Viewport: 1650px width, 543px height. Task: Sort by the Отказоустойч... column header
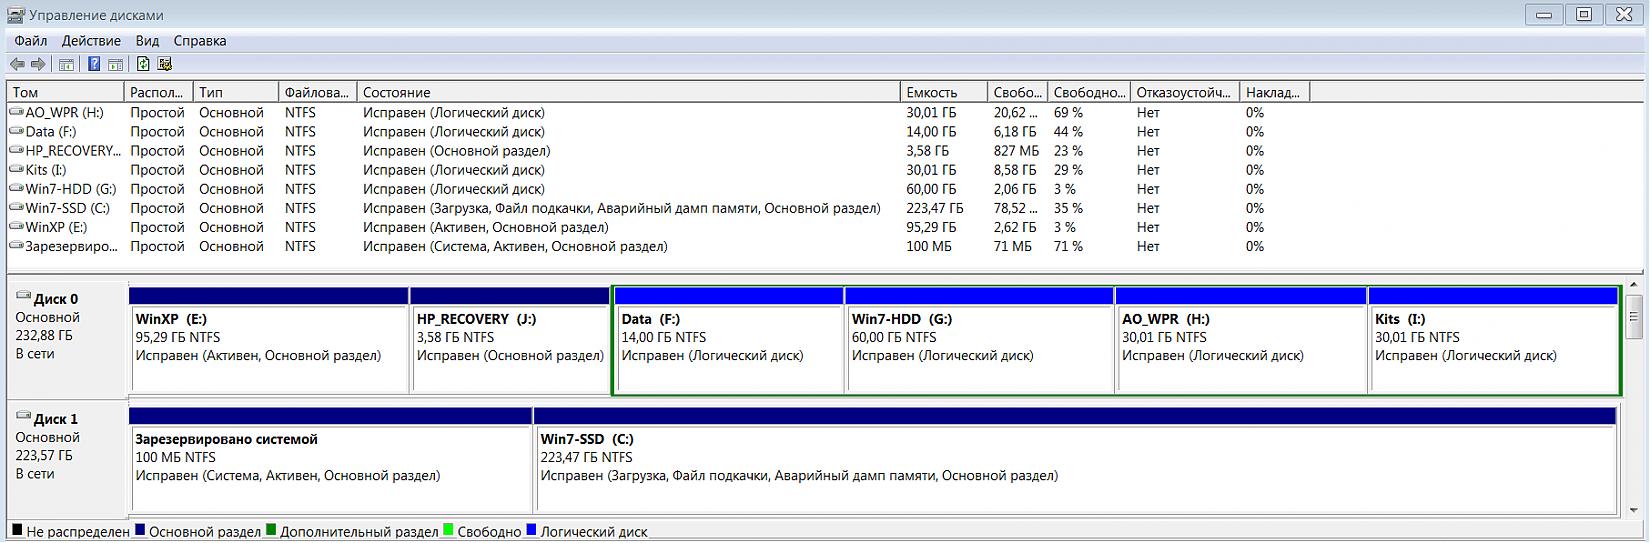[1184, 92]
